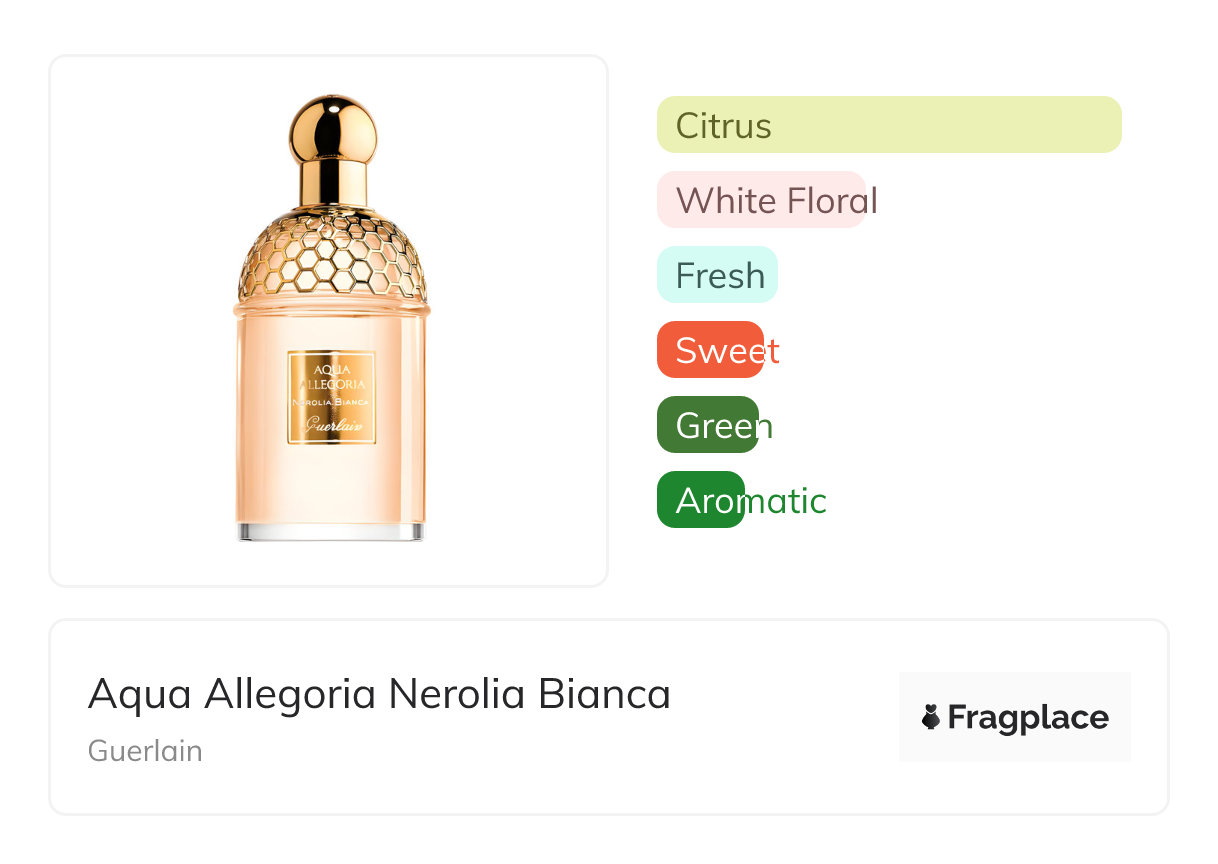Image resolution: width=1218 pixels, height=864 pixels.
Task: Click the Guerlain brand name below title
Action: coord(145,751)
